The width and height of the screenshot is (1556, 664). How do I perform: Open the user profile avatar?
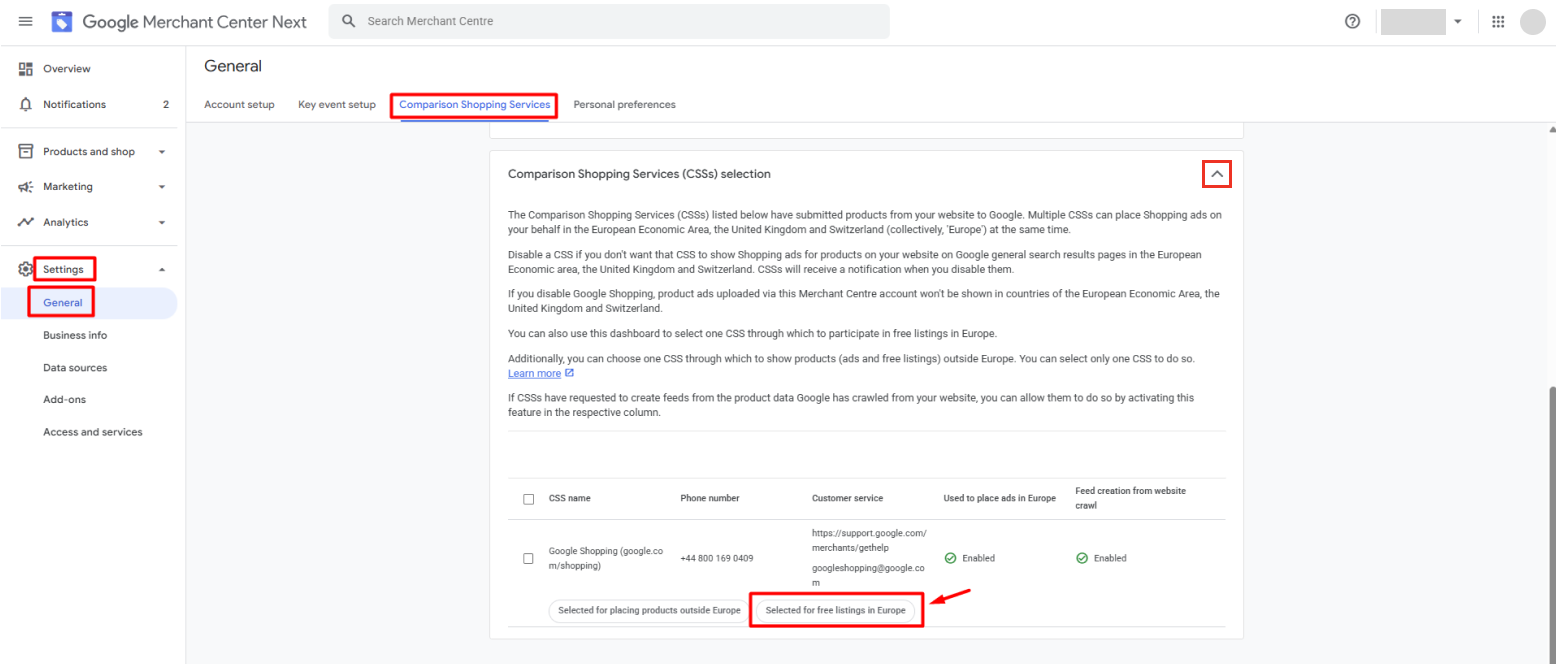(x=1532, y=21)
